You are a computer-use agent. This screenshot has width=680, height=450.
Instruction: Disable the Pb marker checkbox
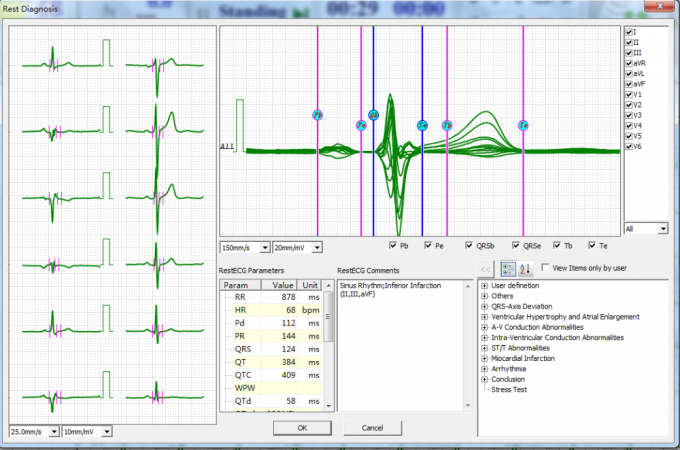pyautogui.click(x=393, y=245)
